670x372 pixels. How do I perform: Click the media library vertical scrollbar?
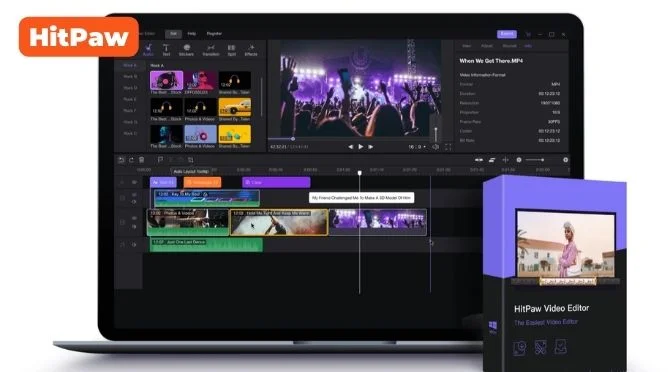262,97
